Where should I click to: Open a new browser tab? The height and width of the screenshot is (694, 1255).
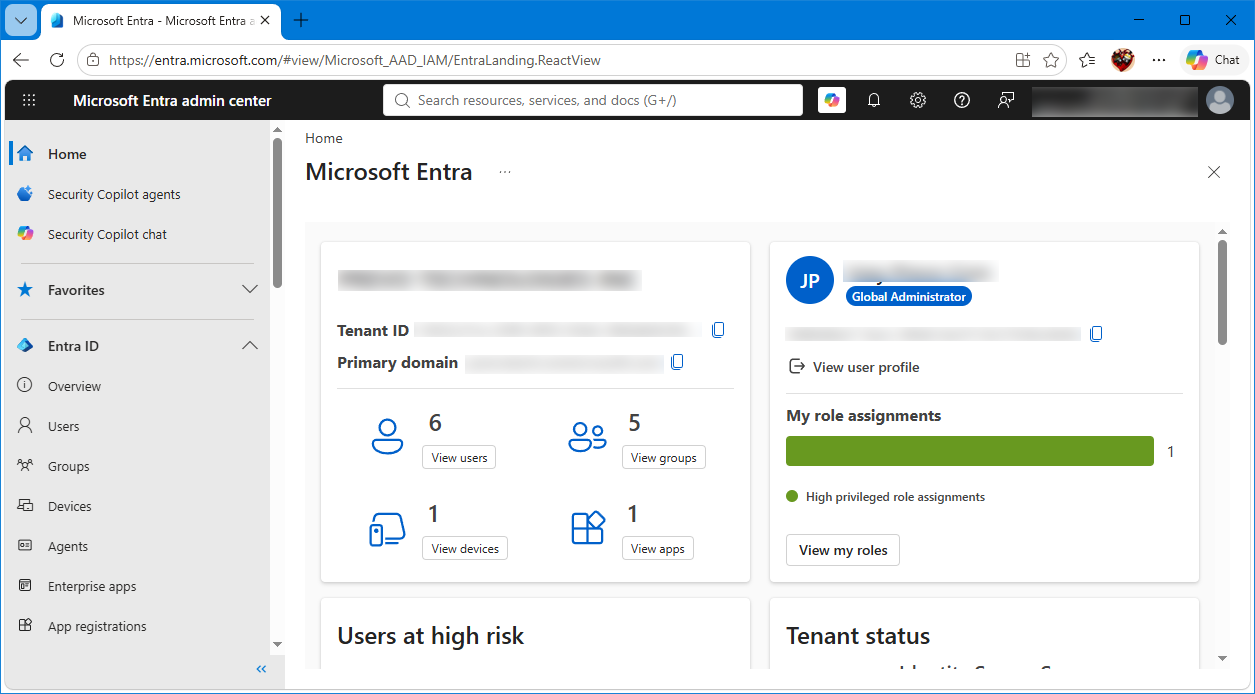click(301, 20)
